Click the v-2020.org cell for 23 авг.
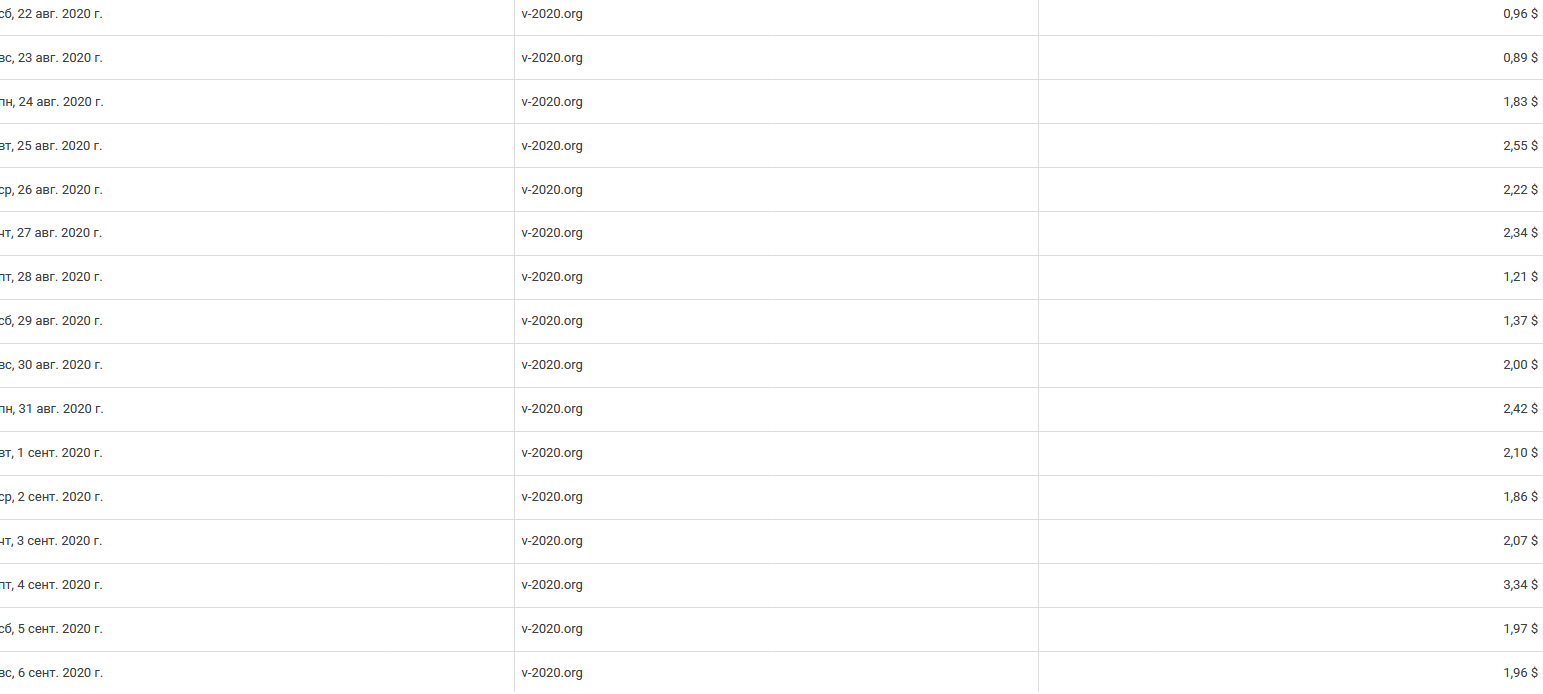Image resolution: width=1543 pixels, height=694 pixels. [x=552, y=58]
